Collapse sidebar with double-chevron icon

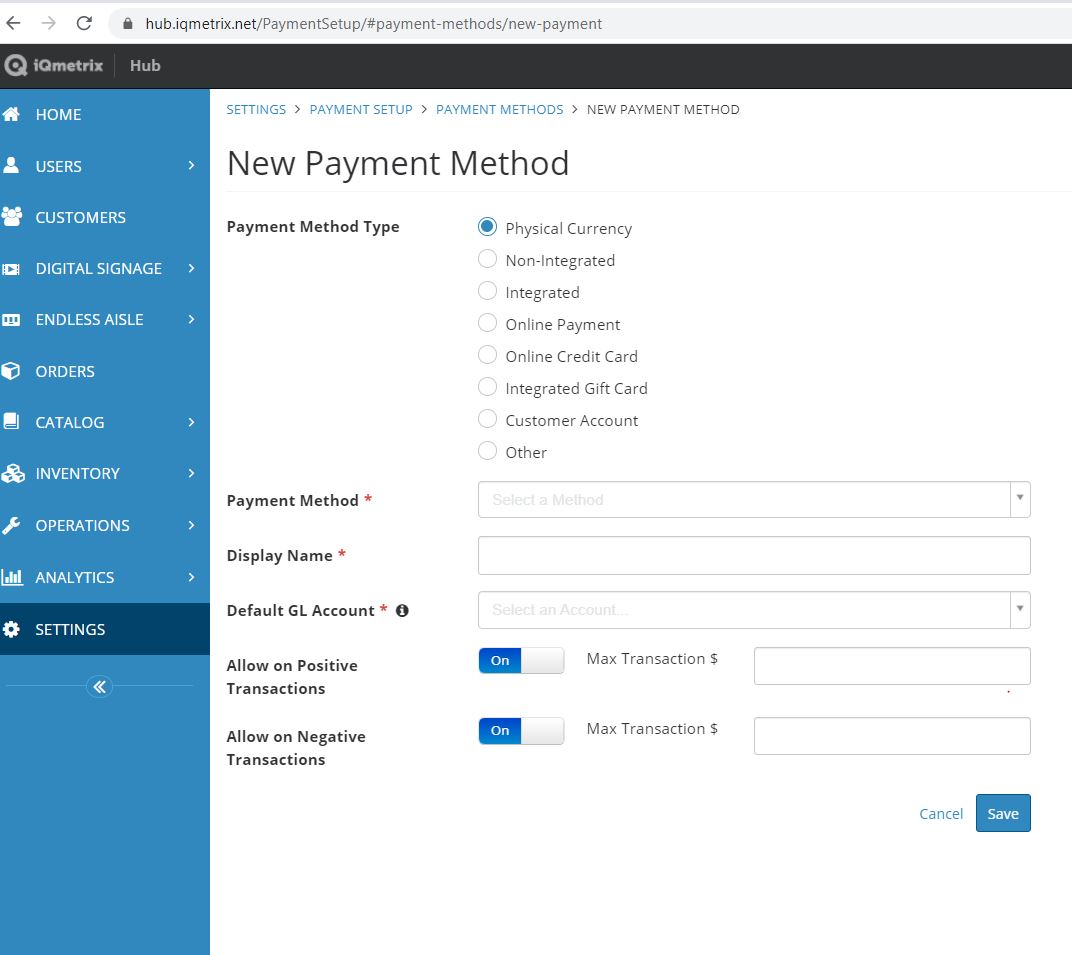(x=99, y=686)
